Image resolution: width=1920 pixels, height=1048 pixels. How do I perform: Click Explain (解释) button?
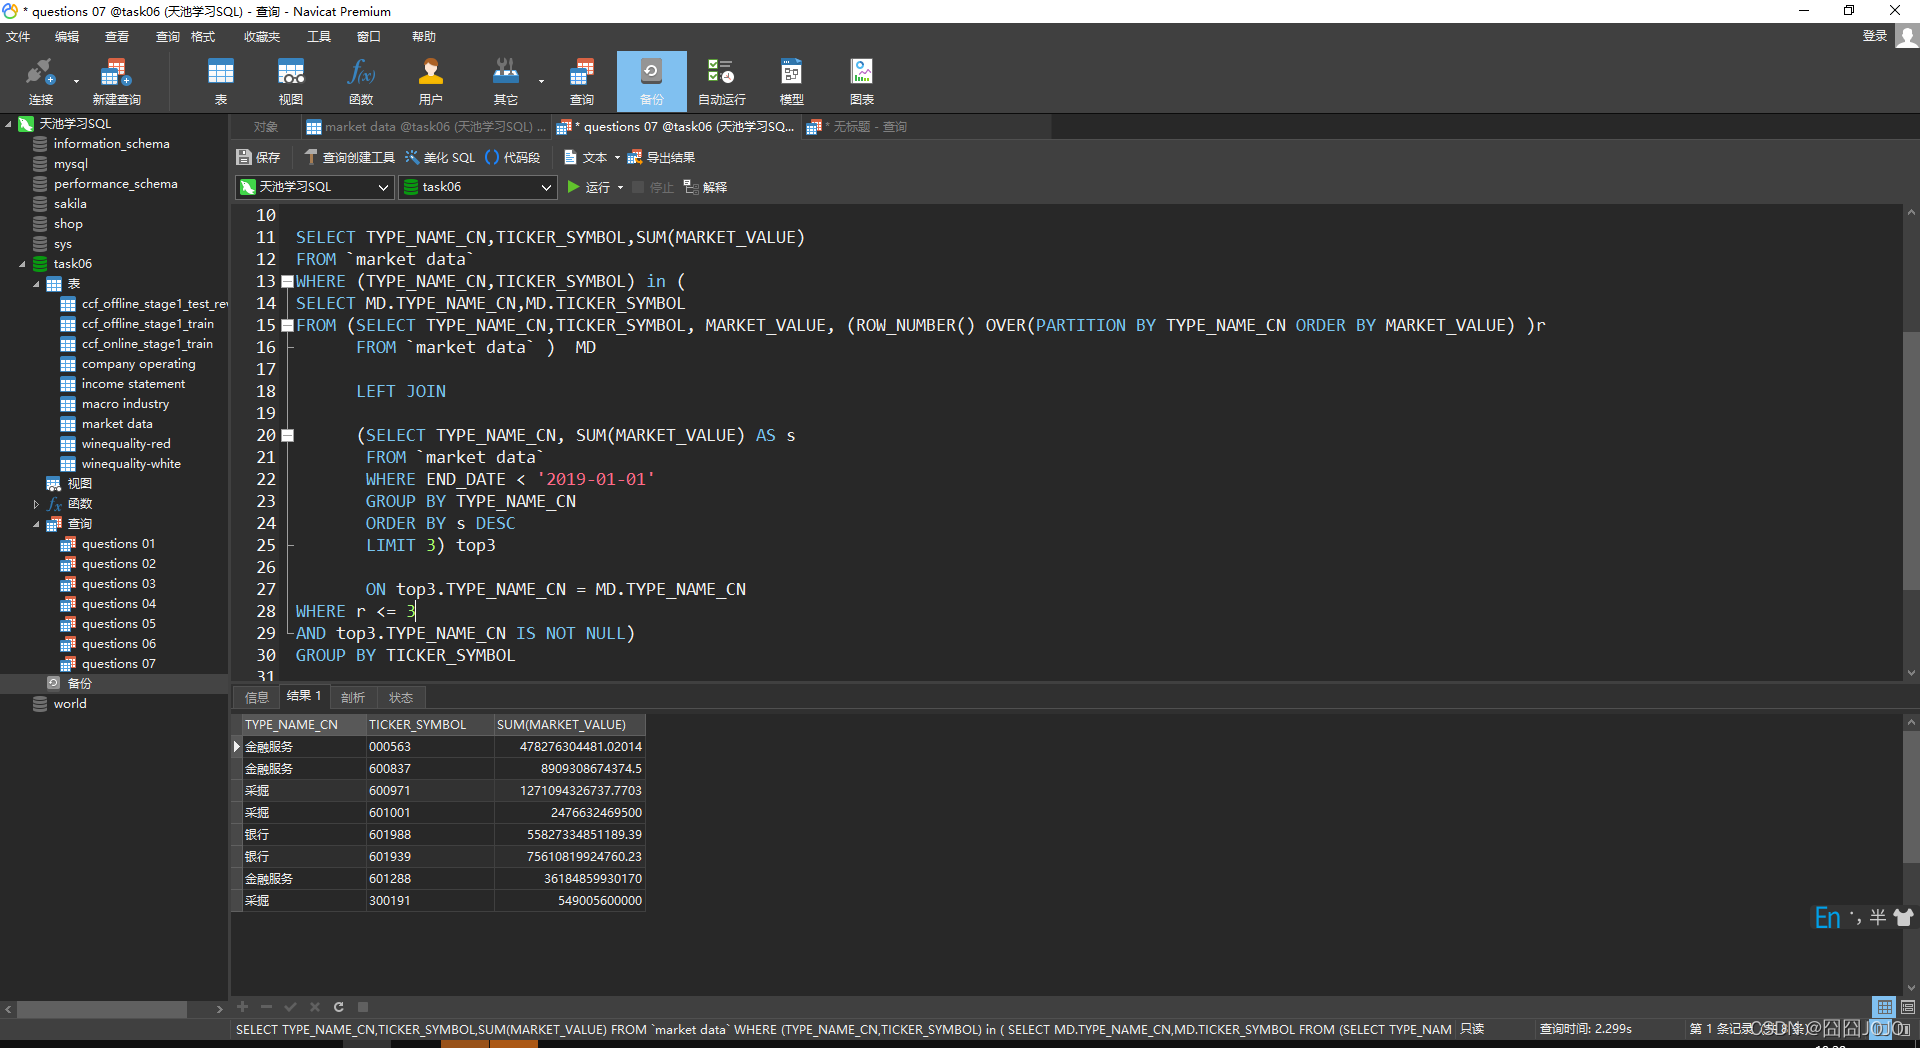click(705, 187)
